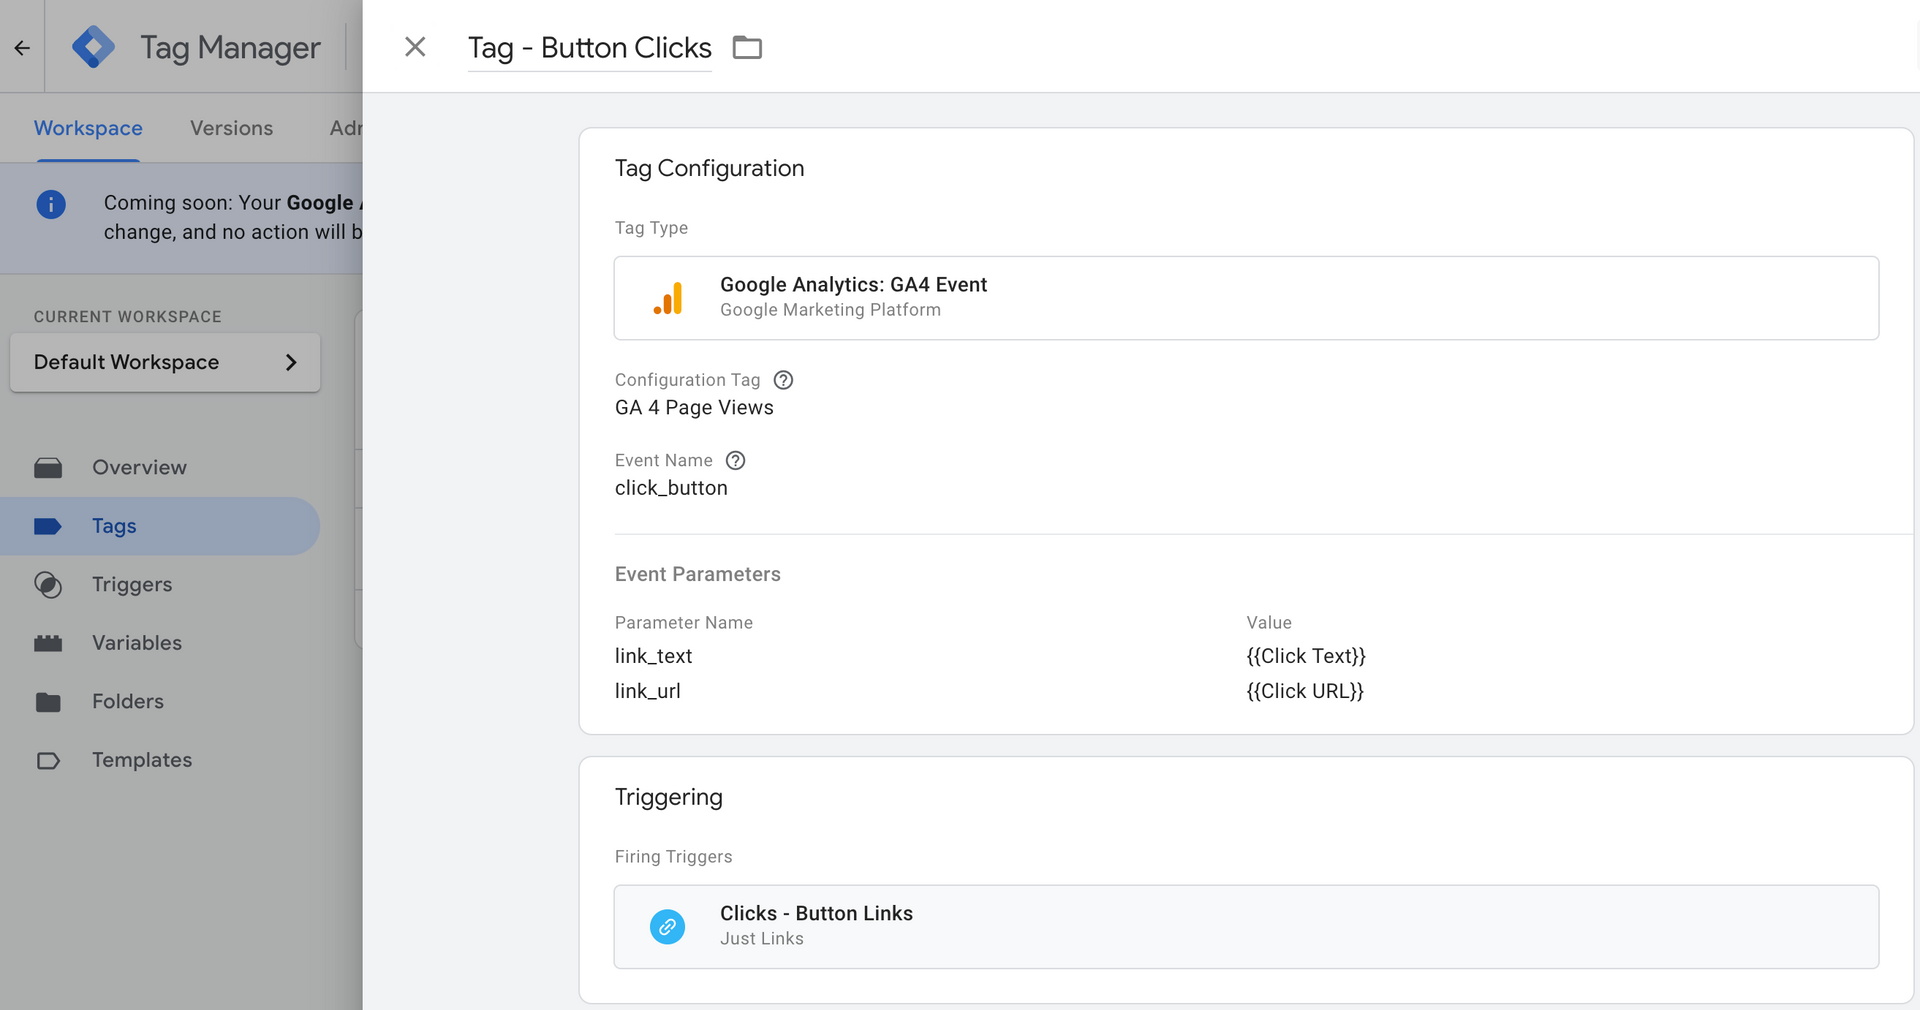The width and height of the screenshot is (1920, 1010).
Task: Edit the tag name Tag - Button Clicks
Action: 589,48
